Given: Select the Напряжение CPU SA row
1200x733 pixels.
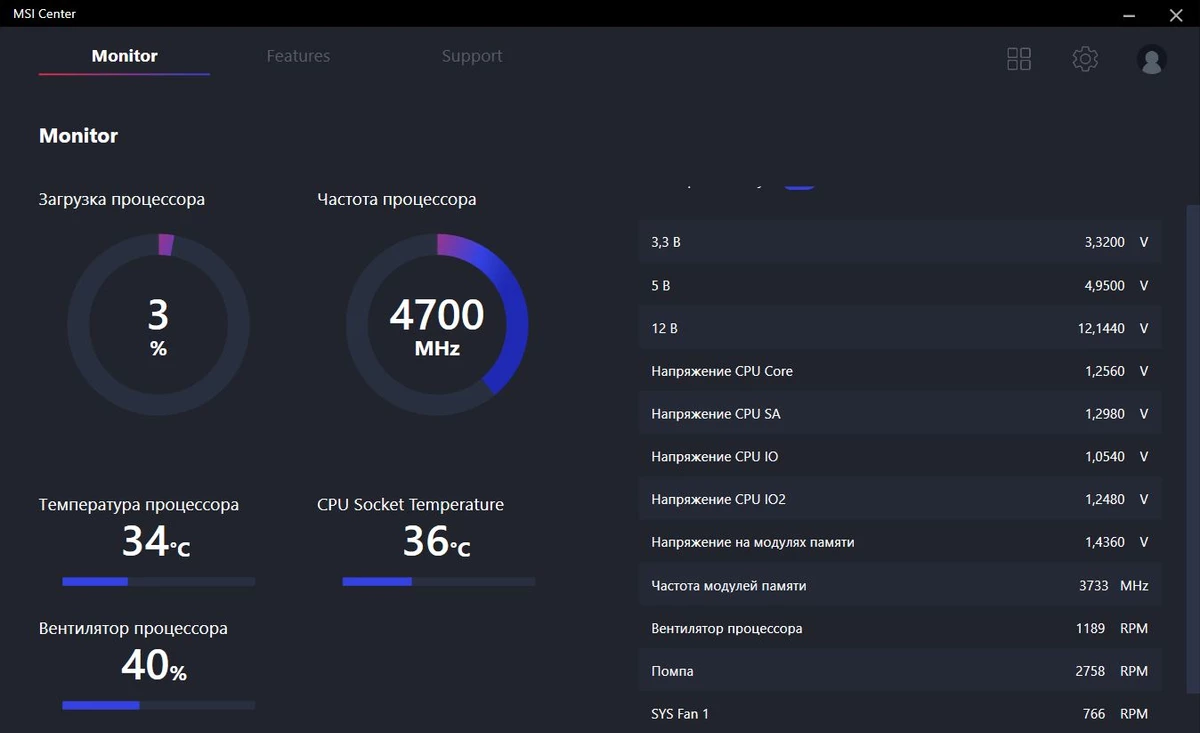Looking at the screenshot, I should coord(900,414).
